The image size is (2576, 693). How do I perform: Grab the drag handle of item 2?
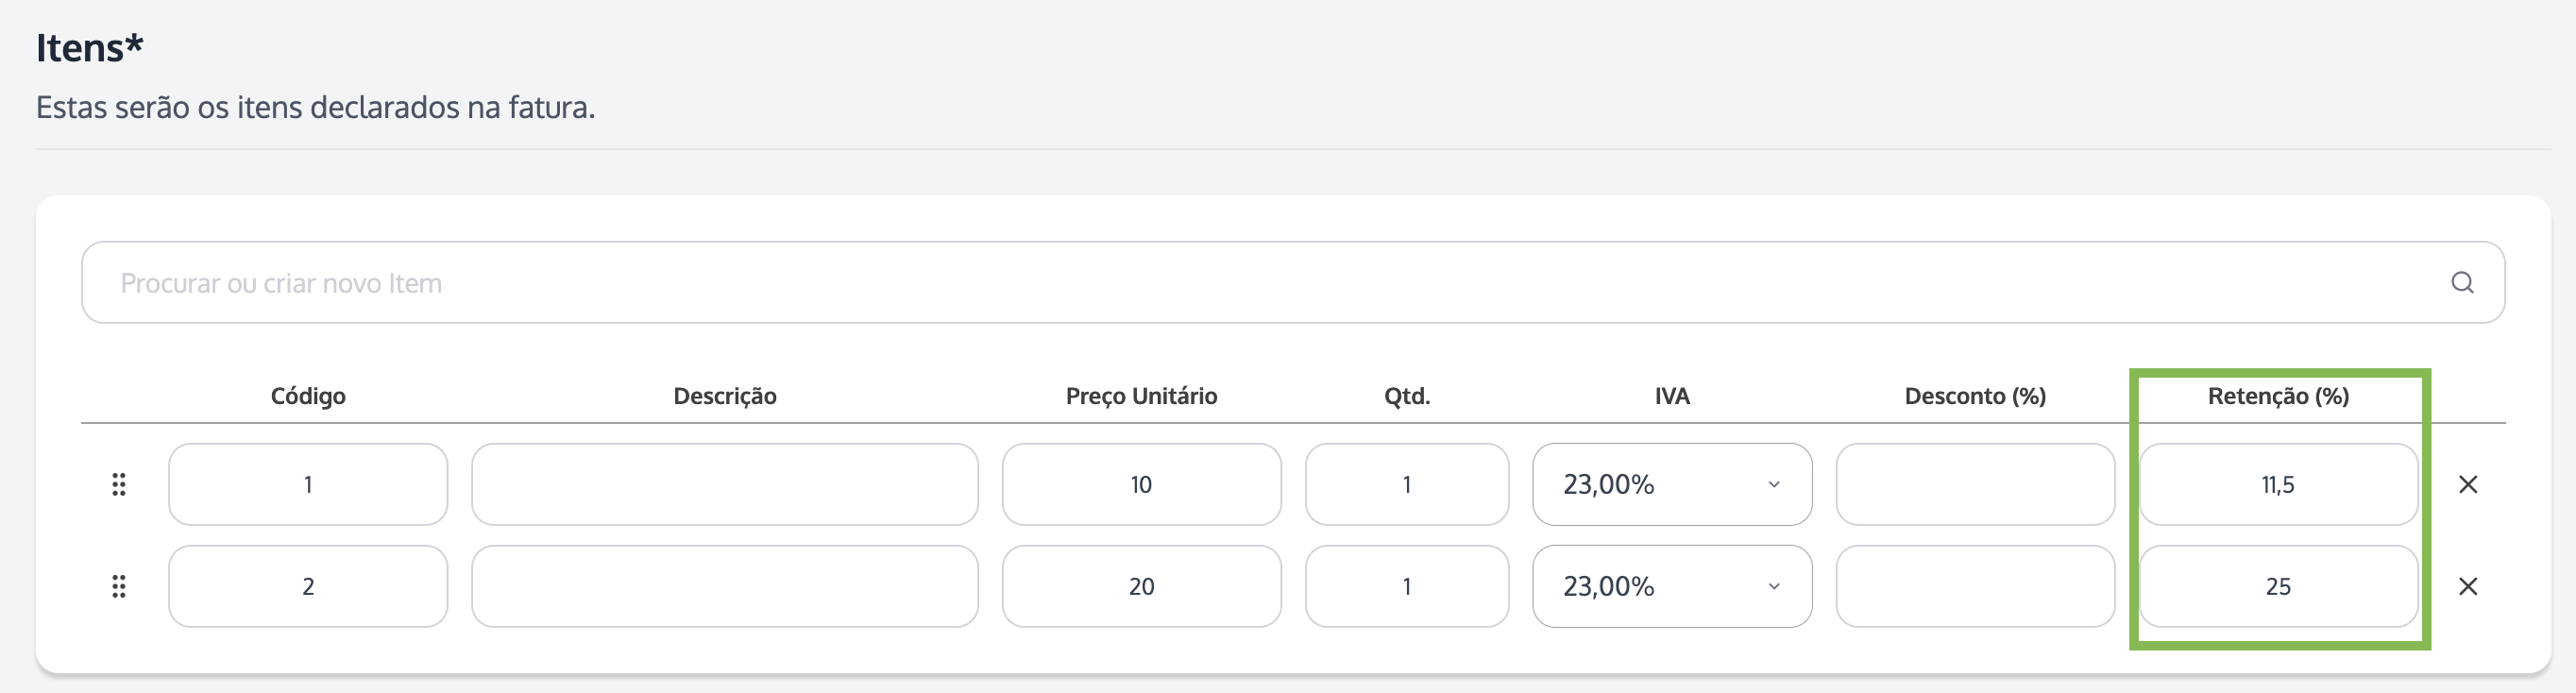click(x=119, y=586)
